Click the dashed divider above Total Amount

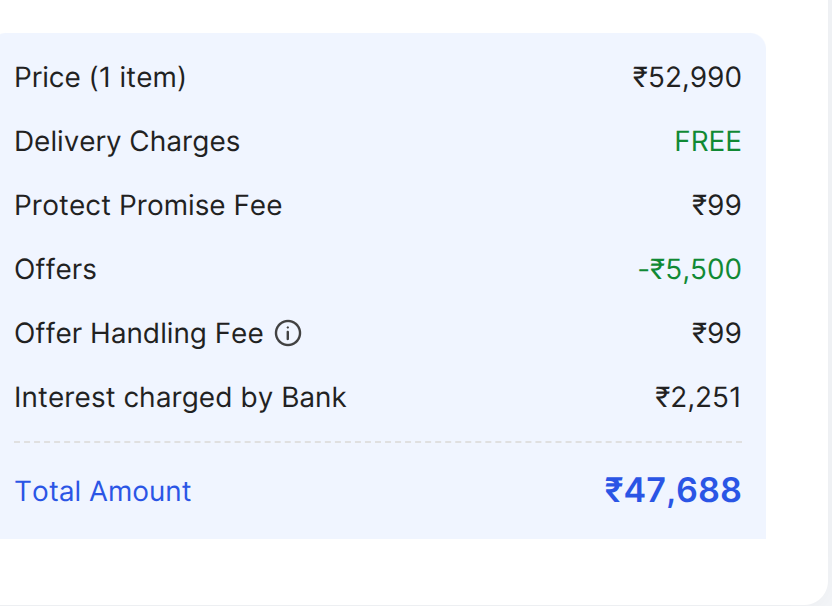[378, 442]
